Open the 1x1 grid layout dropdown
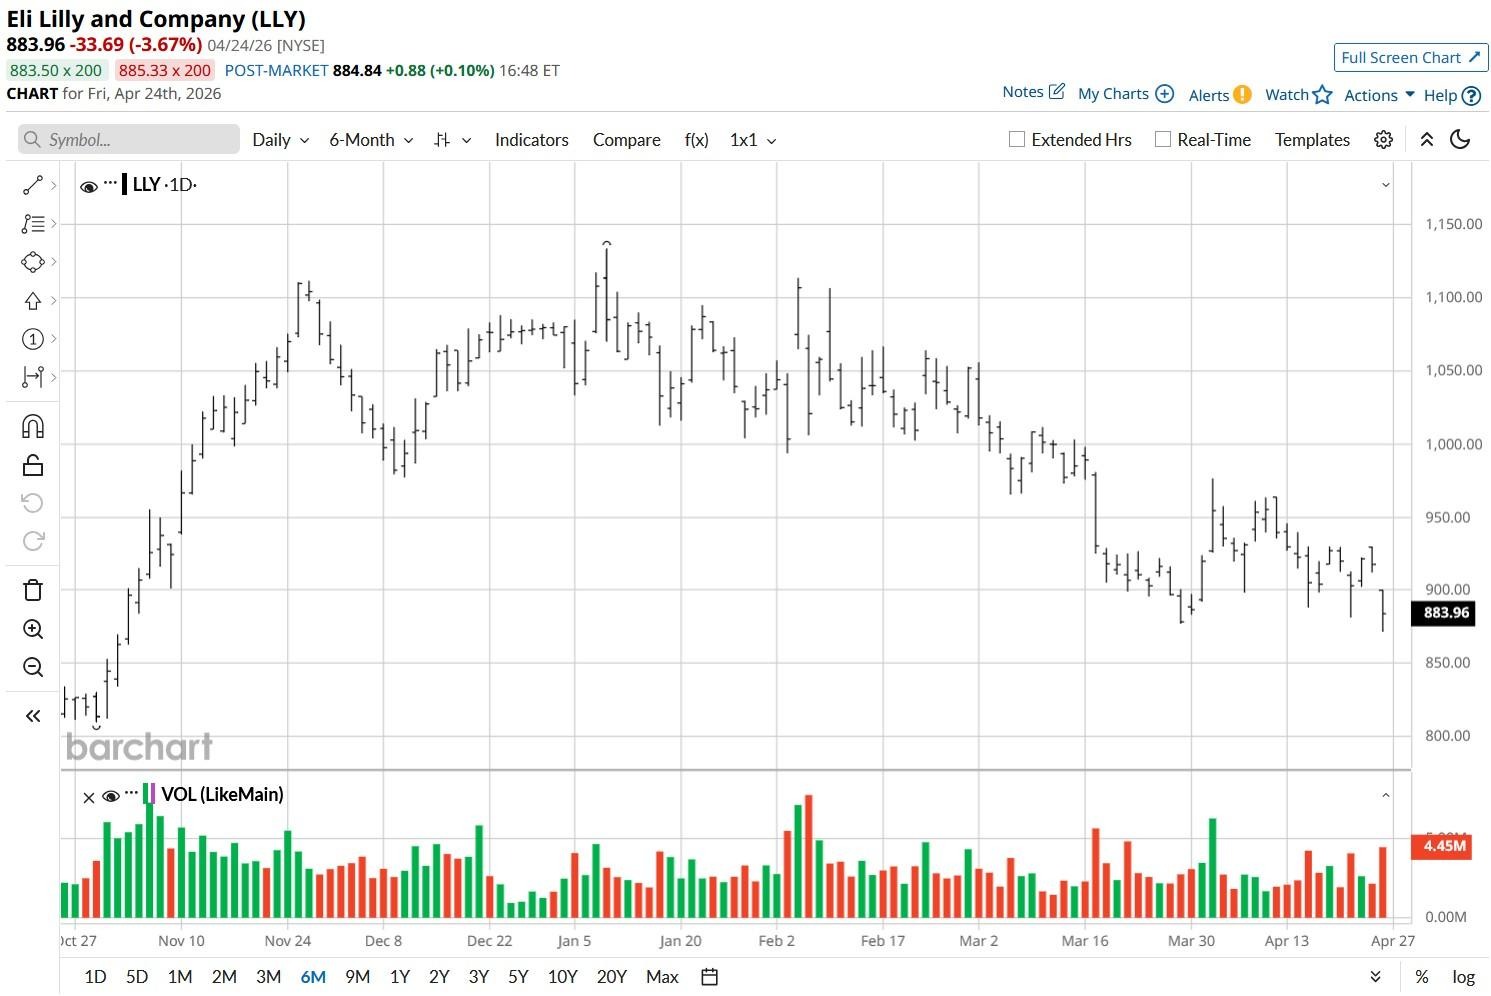 pyautogui.click(x=753, y=140)
